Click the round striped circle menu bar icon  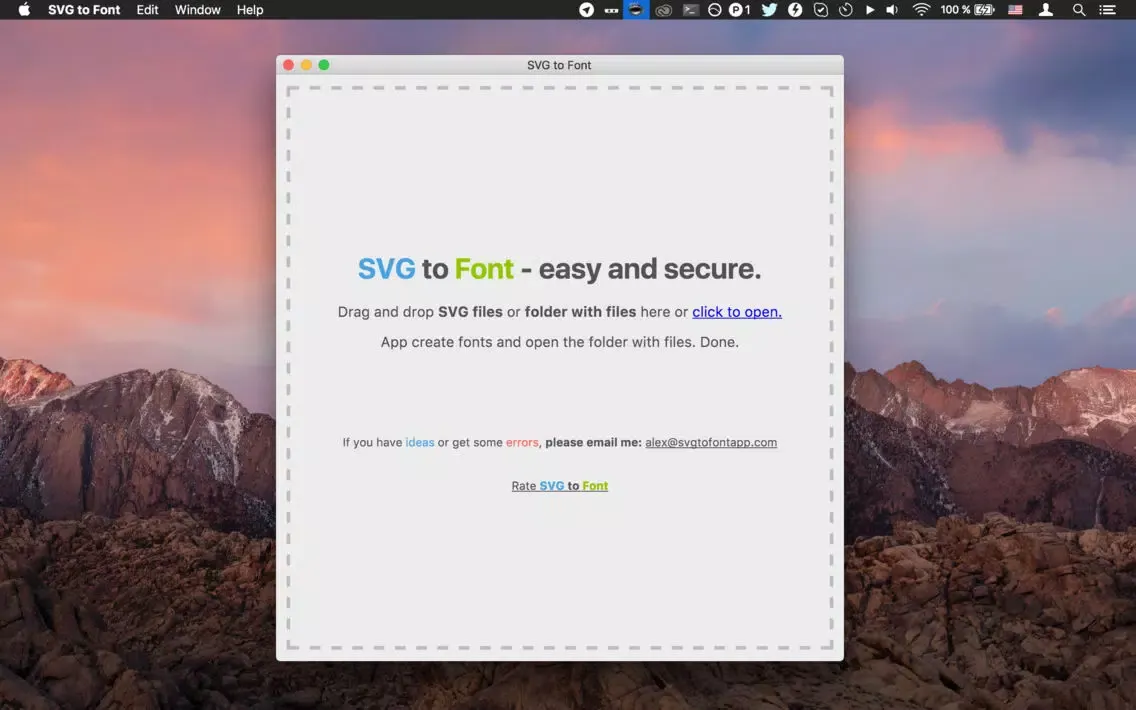tap(714, 9)
